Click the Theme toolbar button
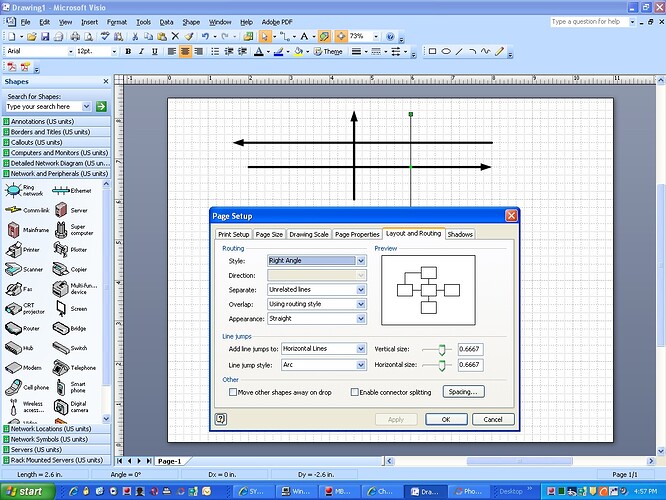This screenshot has height=500, width=666. point(328,51)
